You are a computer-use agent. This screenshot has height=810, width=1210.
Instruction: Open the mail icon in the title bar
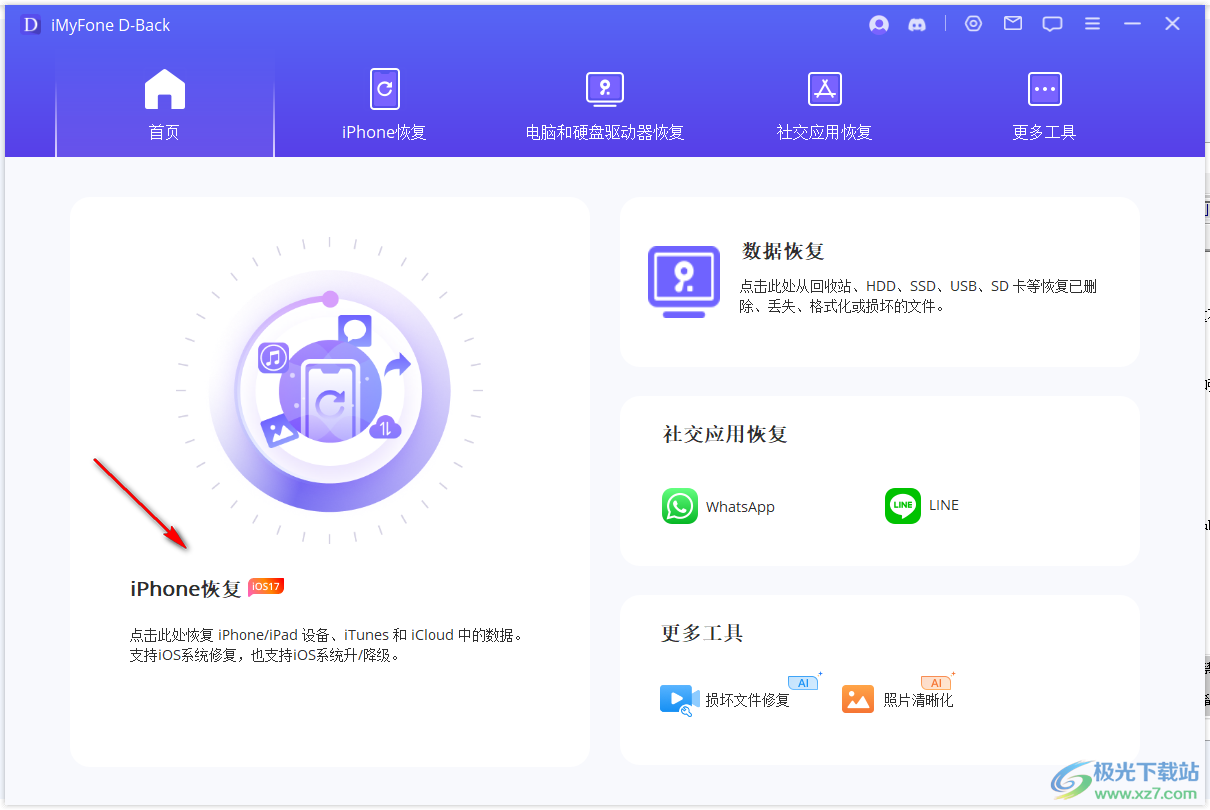click(x=1012, y=23)
